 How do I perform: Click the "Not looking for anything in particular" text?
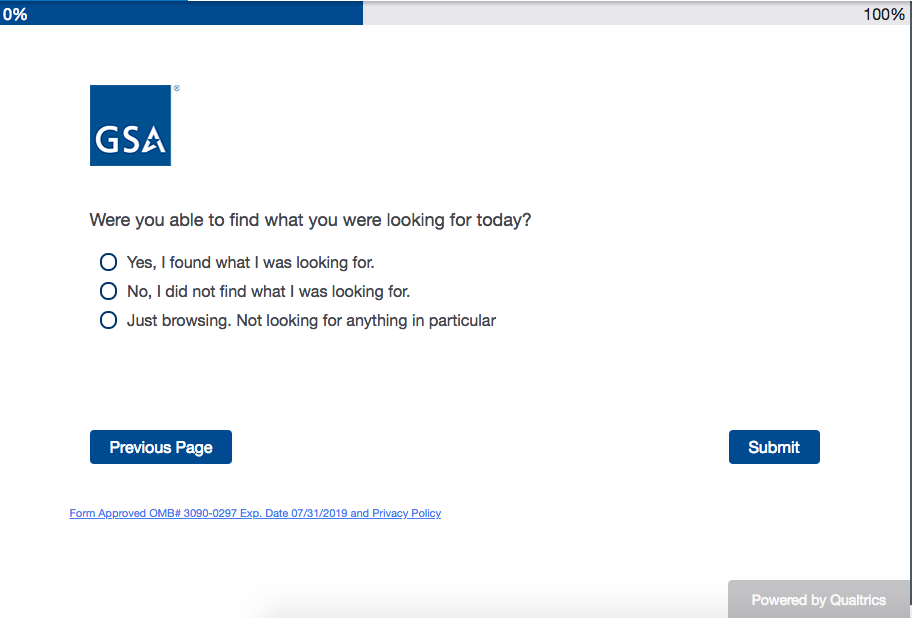coord(366,321)
